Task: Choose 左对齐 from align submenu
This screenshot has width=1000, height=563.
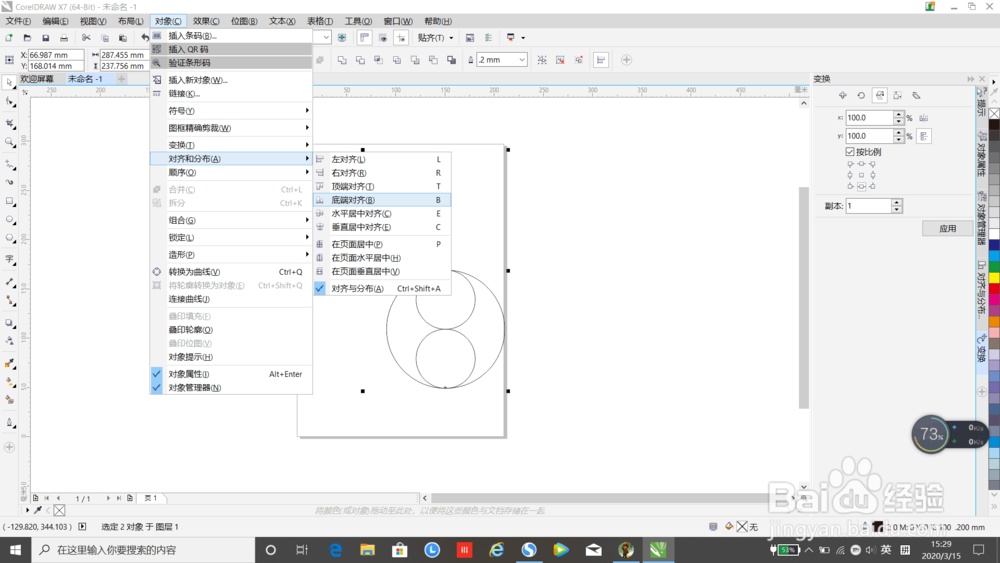Action: click(x=382, y=159)
